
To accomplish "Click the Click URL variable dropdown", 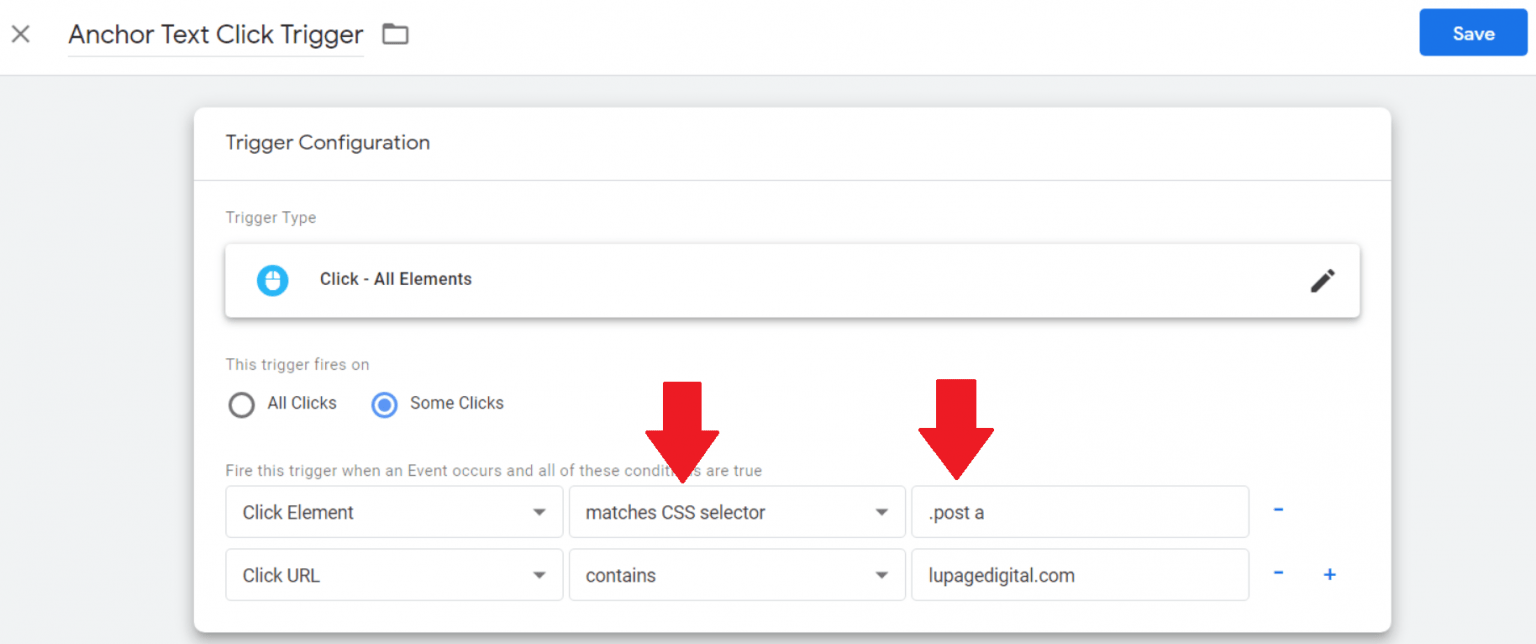I will (393, 575).
